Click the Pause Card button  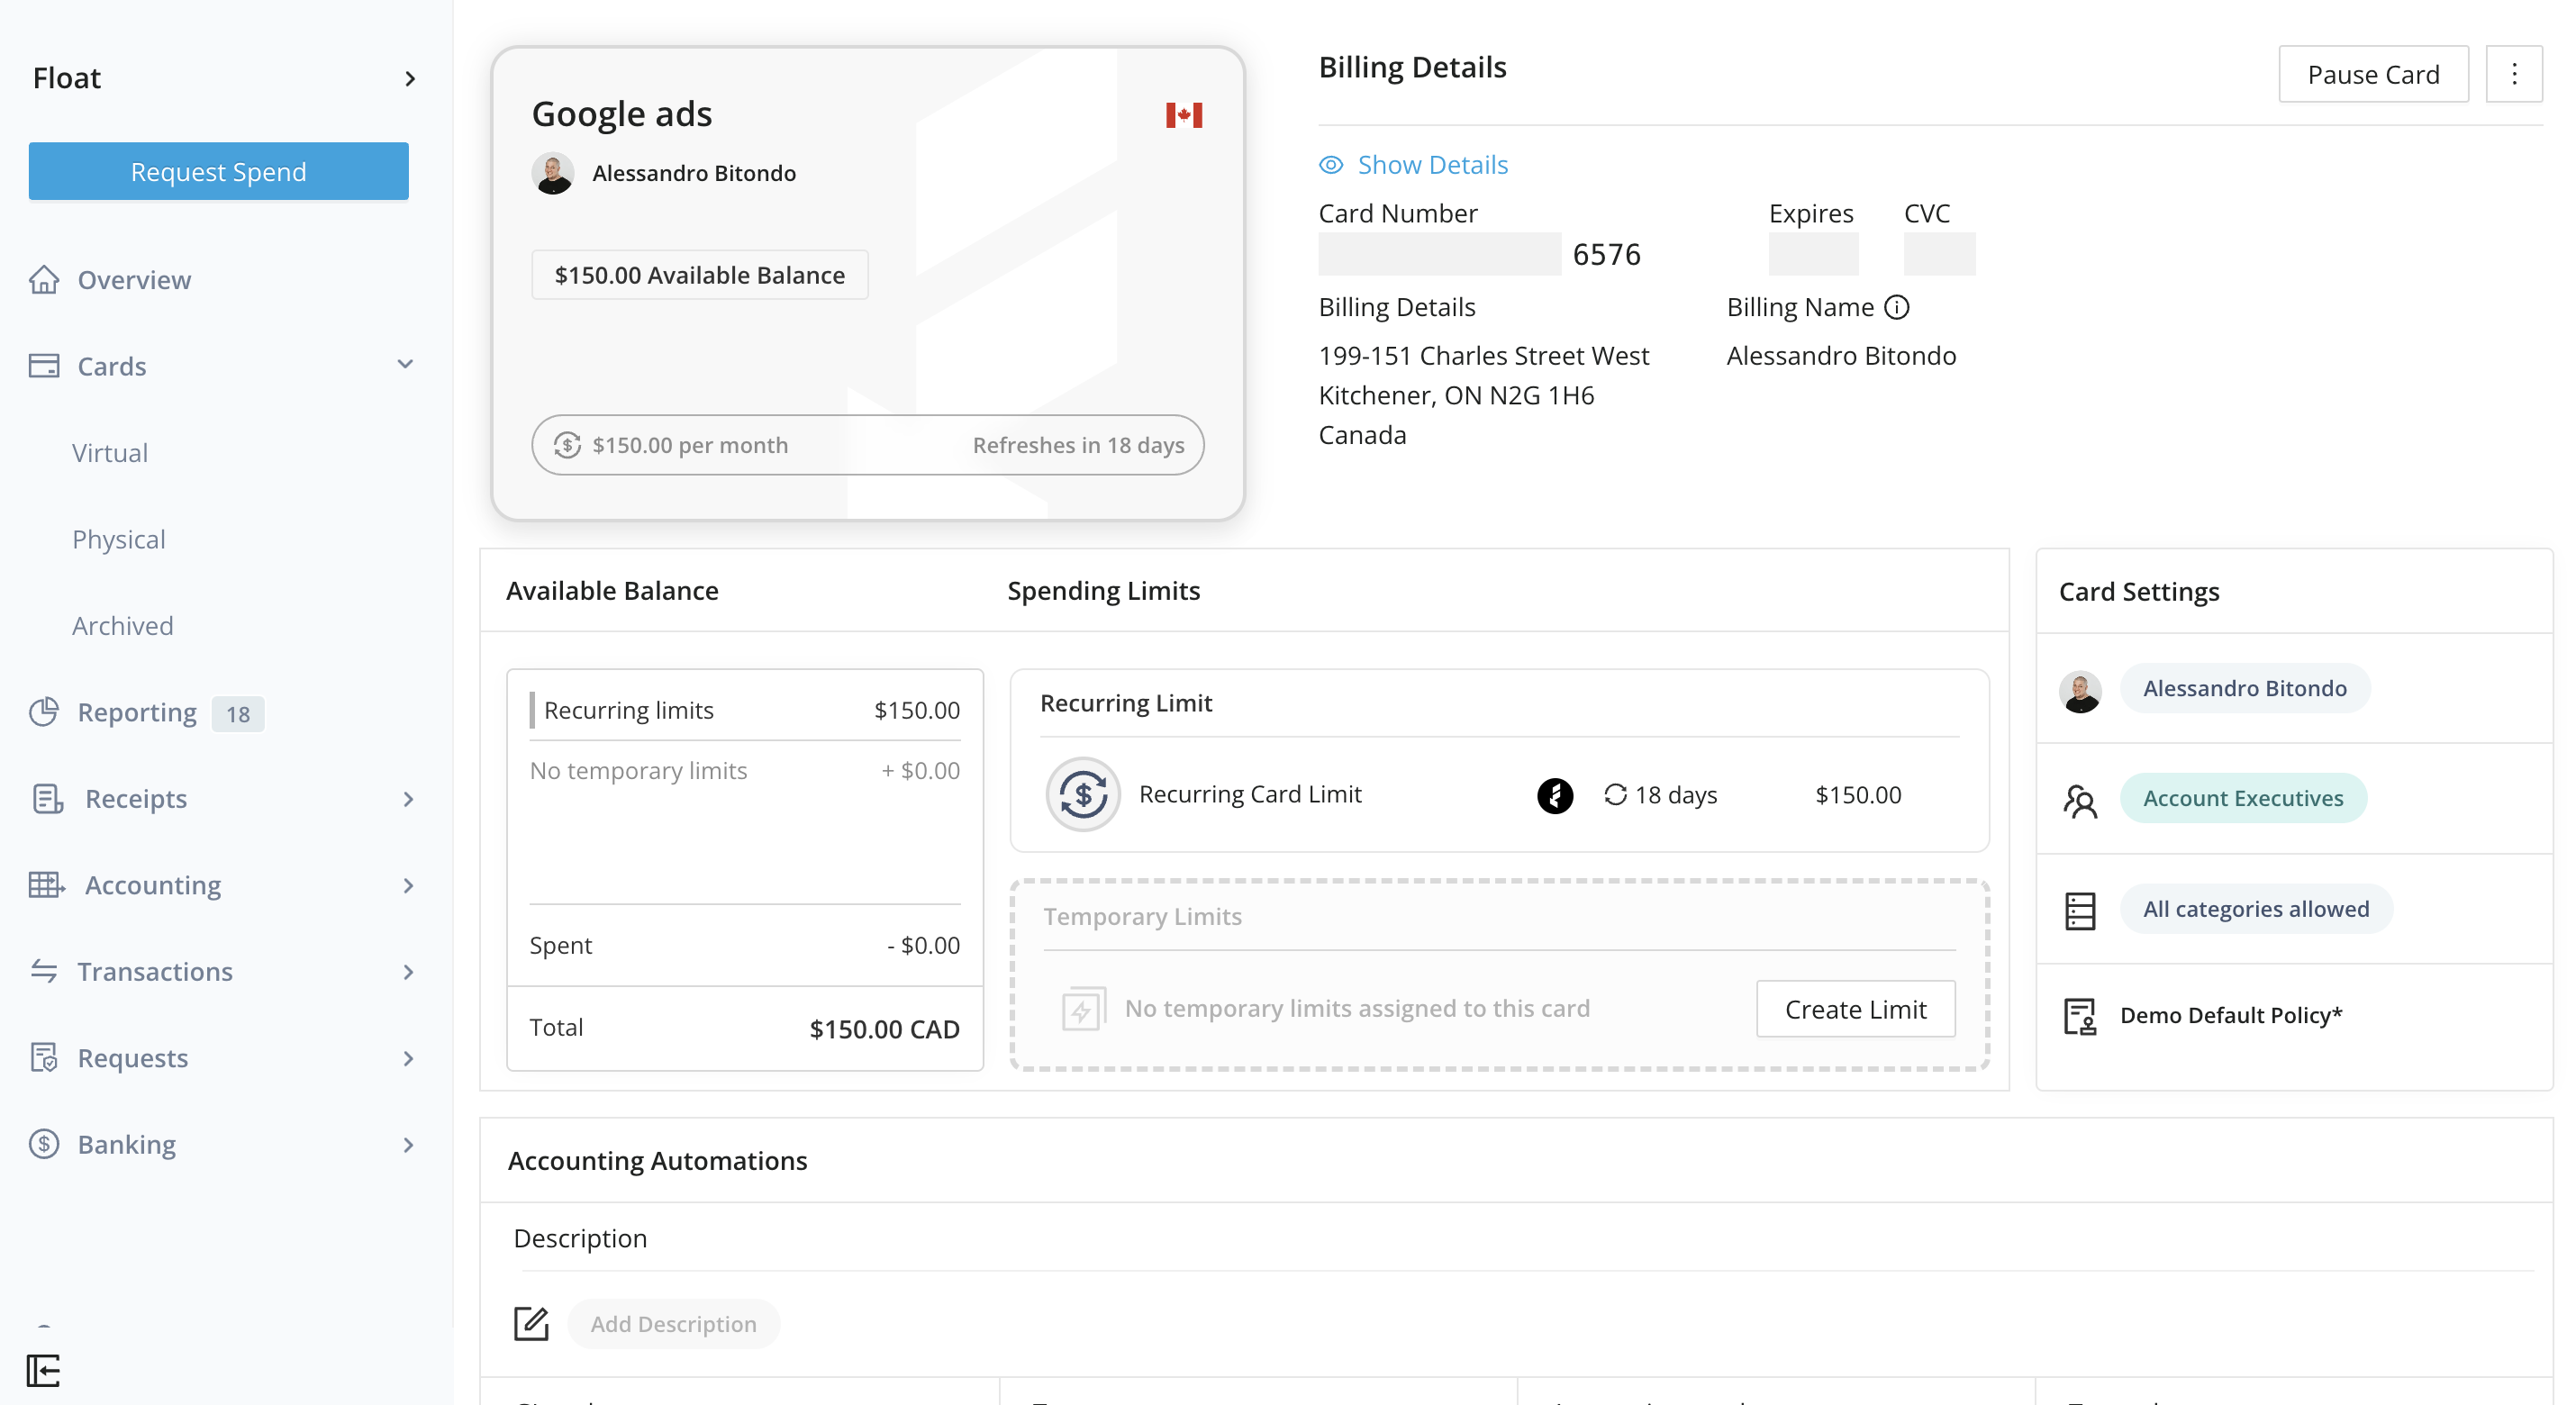tap(2373, 73)
